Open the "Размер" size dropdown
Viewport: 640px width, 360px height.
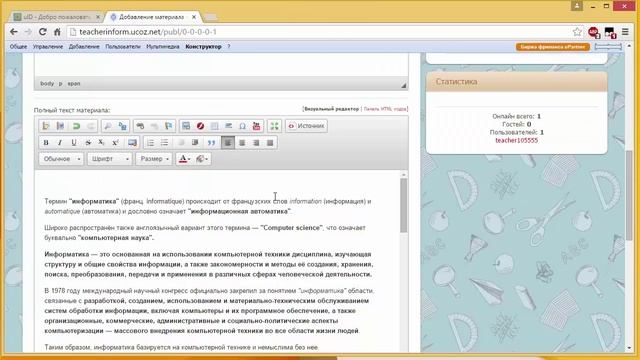(154, 159)
